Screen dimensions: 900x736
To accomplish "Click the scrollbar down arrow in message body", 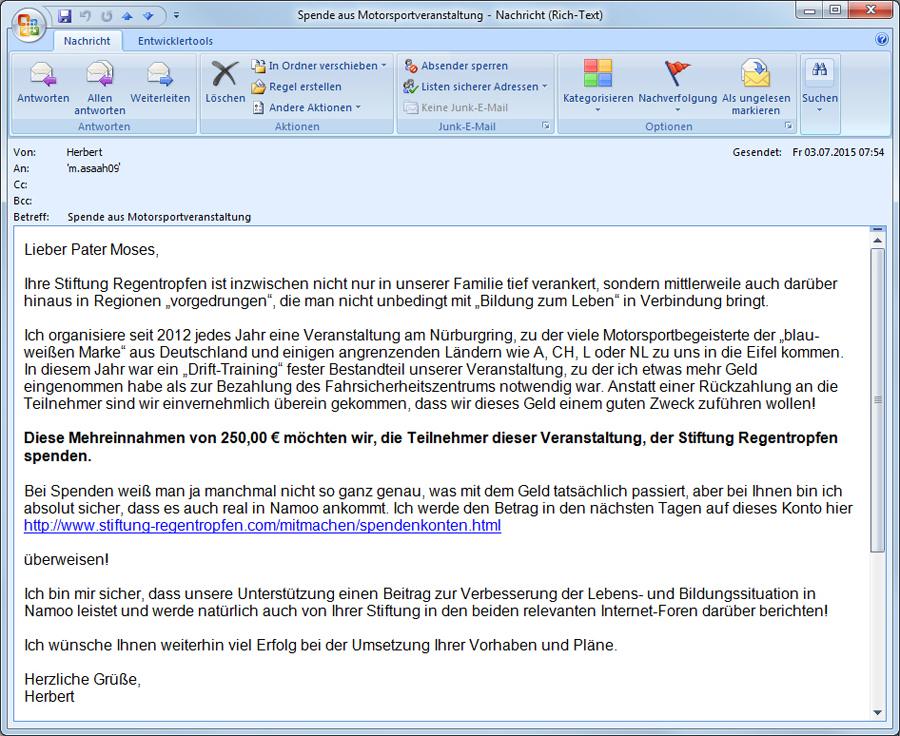I will click(x=878, y=712).
